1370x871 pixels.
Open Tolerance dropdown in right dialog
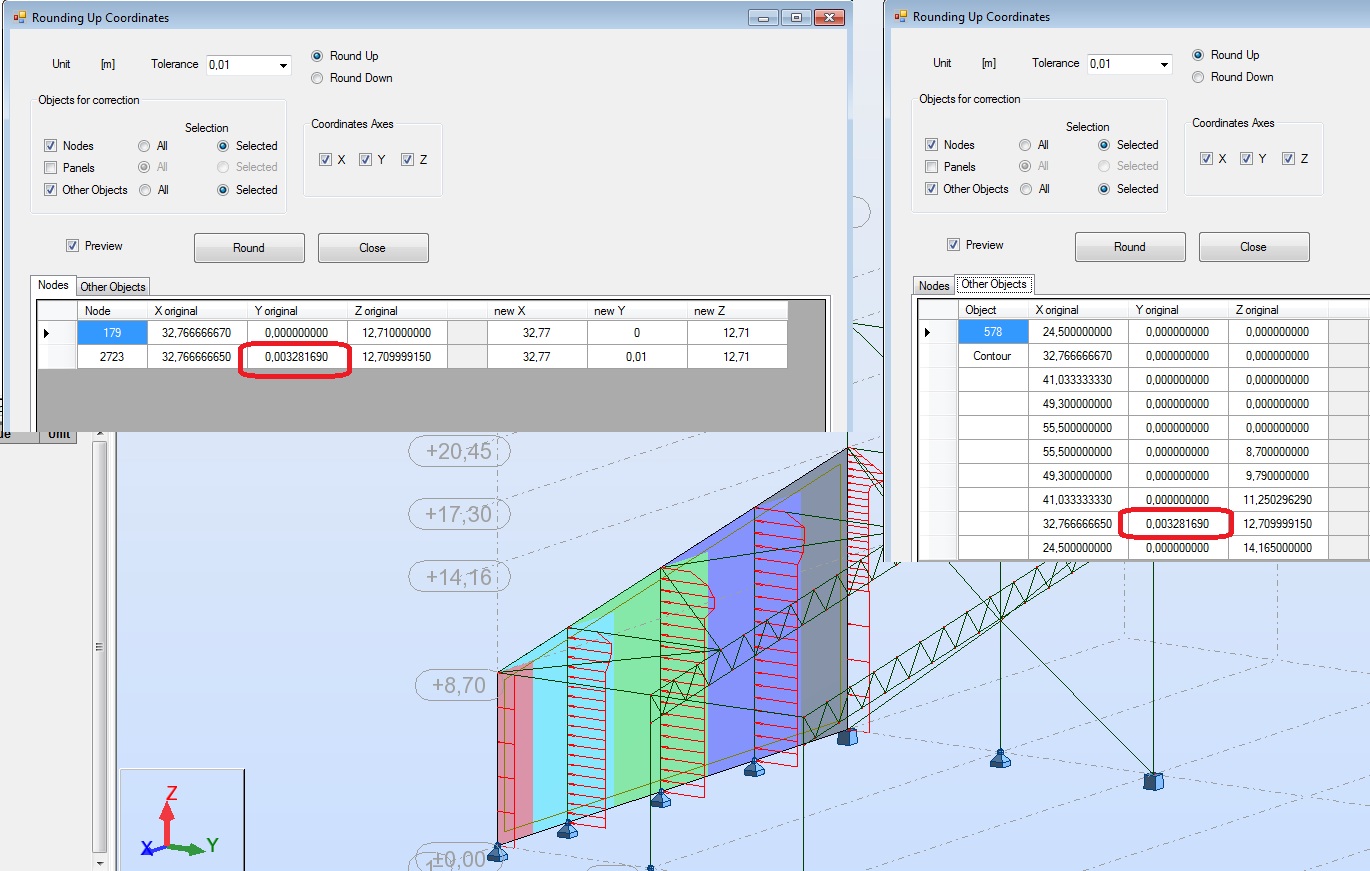pos(1164,65)
